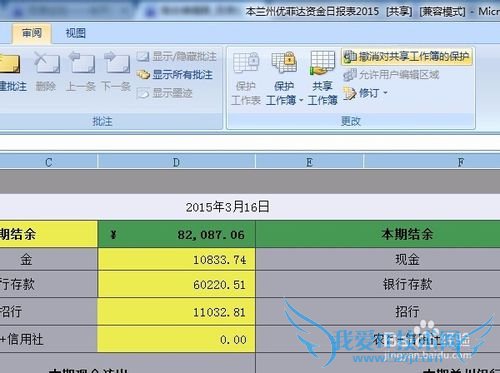
Task: Click 允许用户编辑区域
Action: 391,75
